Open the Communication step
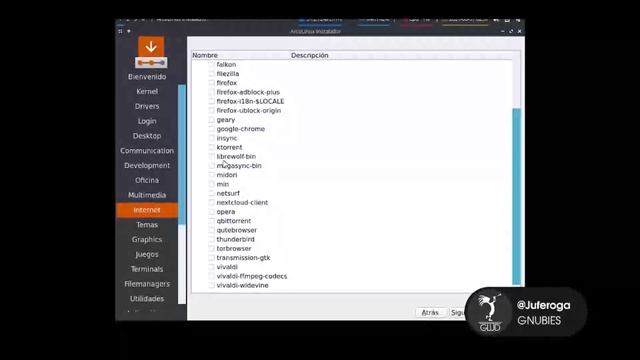The height and width of the screenshot is (360, 640). coord(147,151)
